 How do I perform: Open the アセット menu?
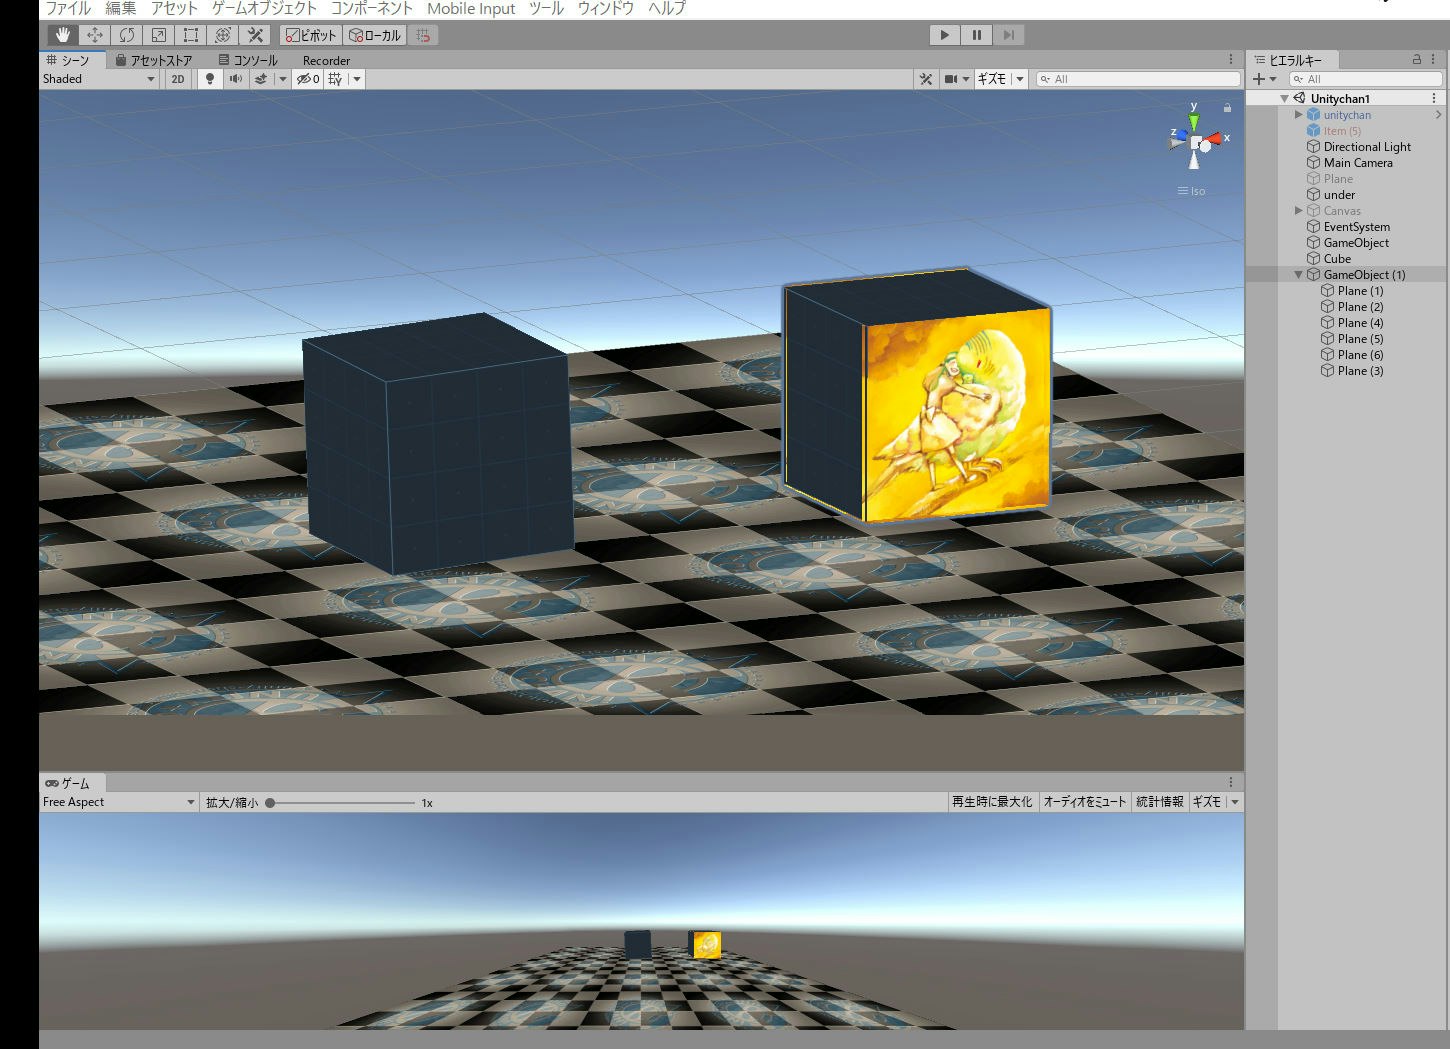click(x=174, y=8)
